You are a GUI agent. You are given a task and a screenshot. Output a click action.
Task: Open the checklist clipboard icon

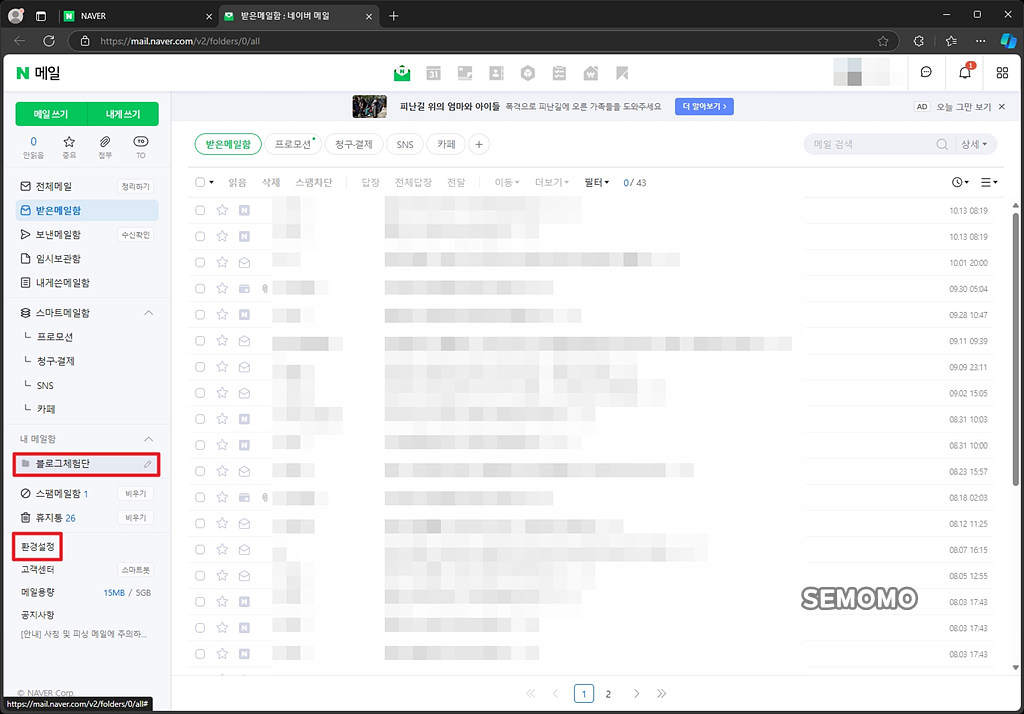tap(559, 73)
